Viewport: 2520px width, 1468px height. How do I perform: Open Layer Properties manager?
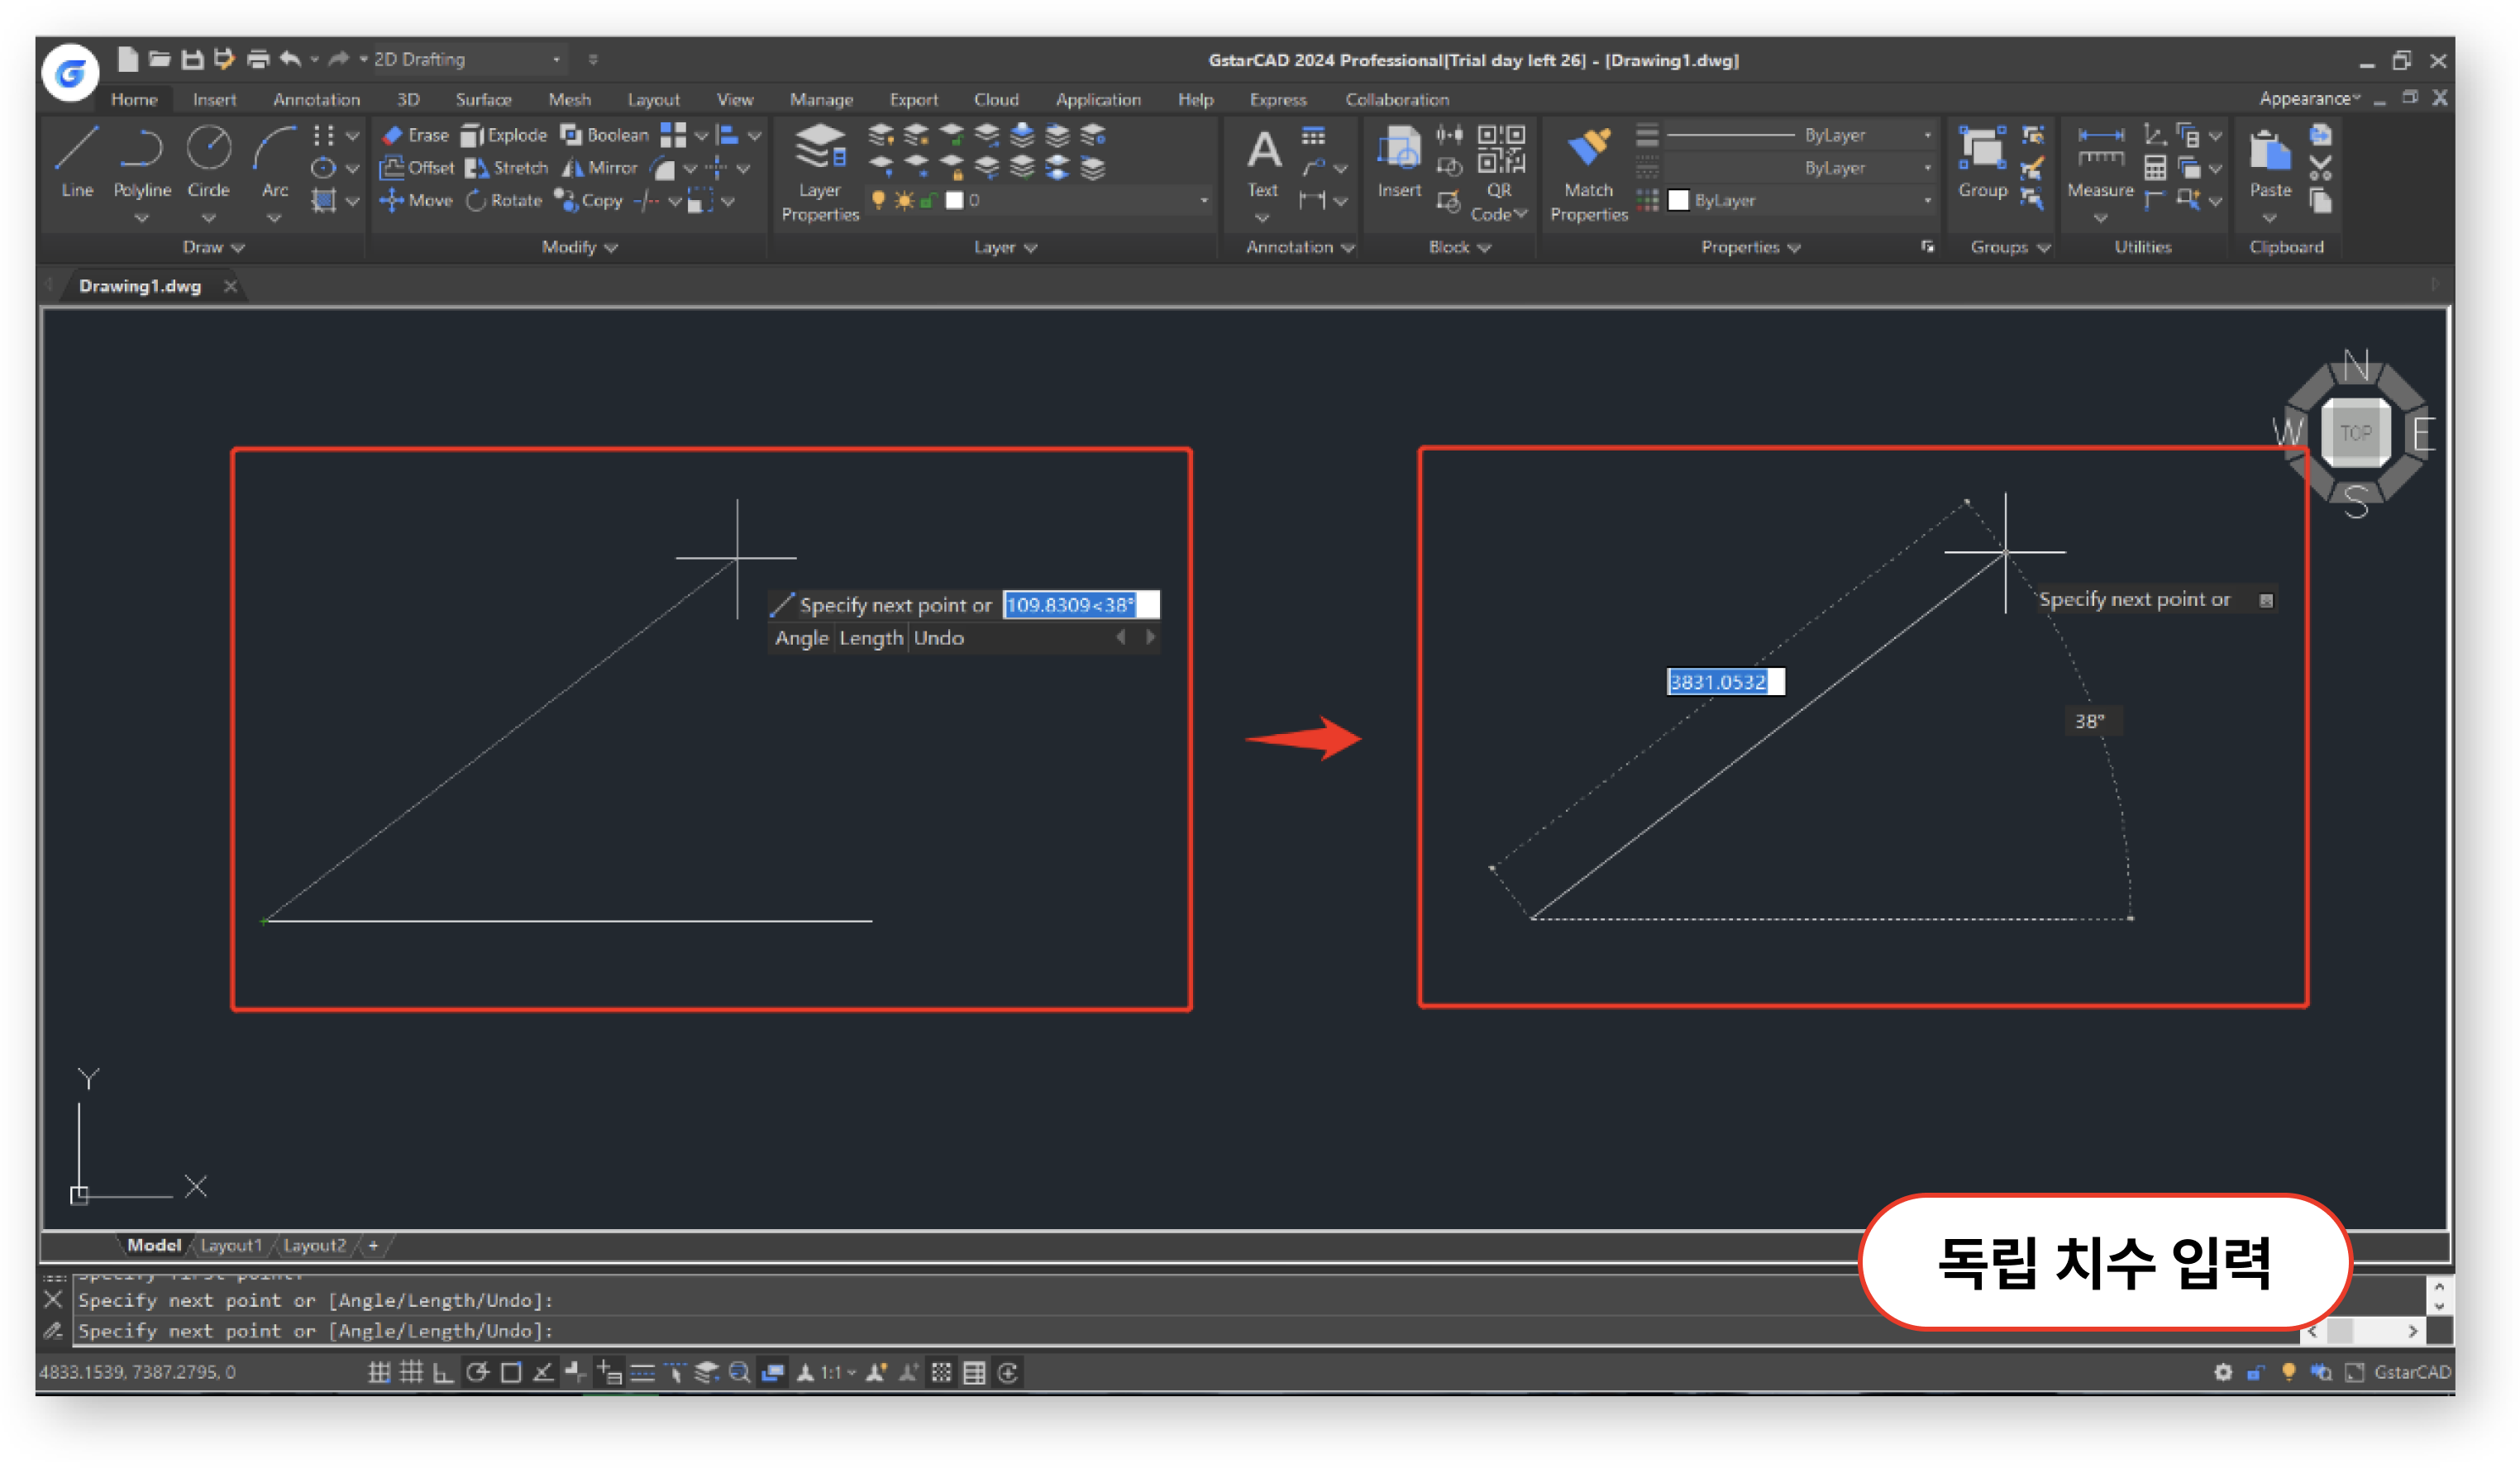click(x=820, y=172)
